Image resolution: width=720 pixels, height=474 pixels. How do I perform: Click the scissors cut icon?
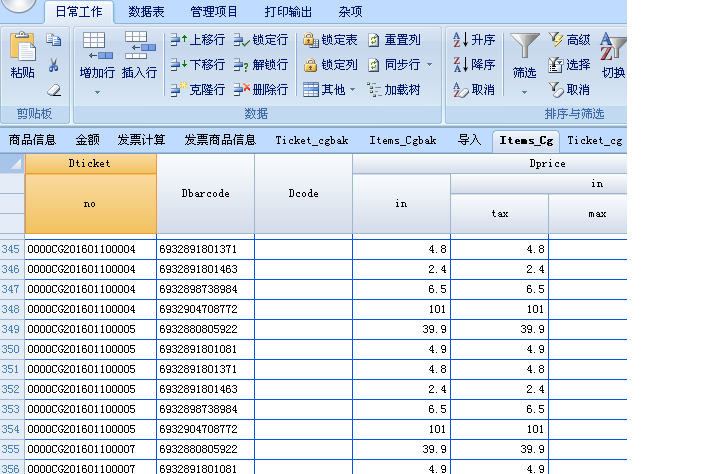pyautogui.click(x=54, y=65)
